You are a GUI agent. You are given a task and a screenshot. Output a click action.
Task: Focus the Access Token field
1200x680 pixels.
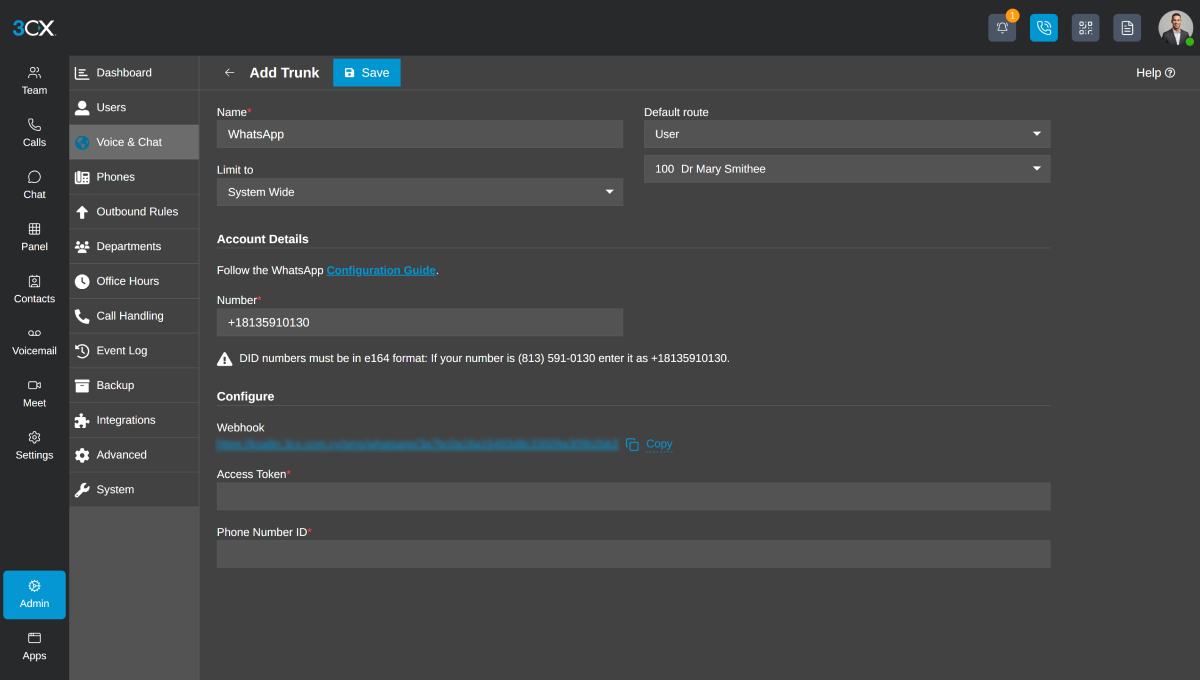[634, 496]
